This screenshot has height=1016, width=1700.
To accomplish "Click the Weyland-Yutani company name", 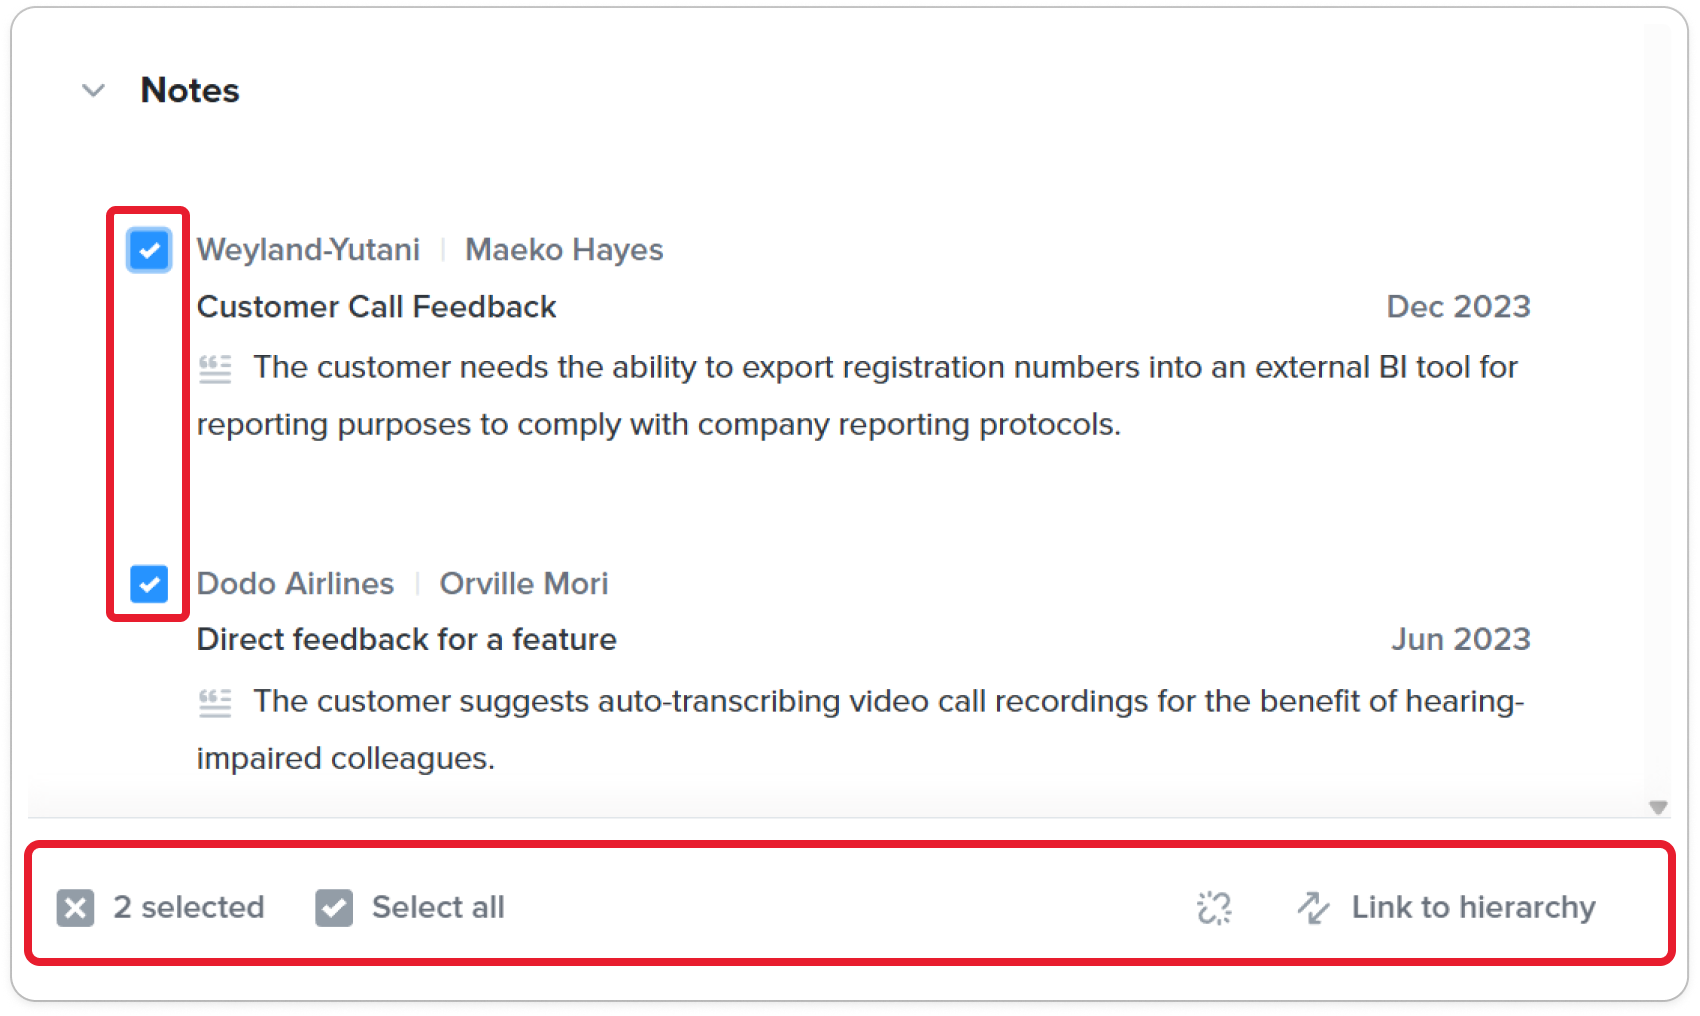I will point(308,250).
